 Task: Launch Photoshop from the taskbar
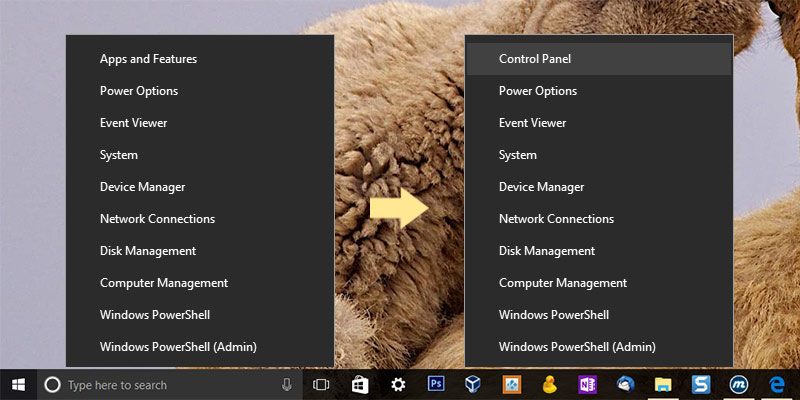(x=436, y=384)
